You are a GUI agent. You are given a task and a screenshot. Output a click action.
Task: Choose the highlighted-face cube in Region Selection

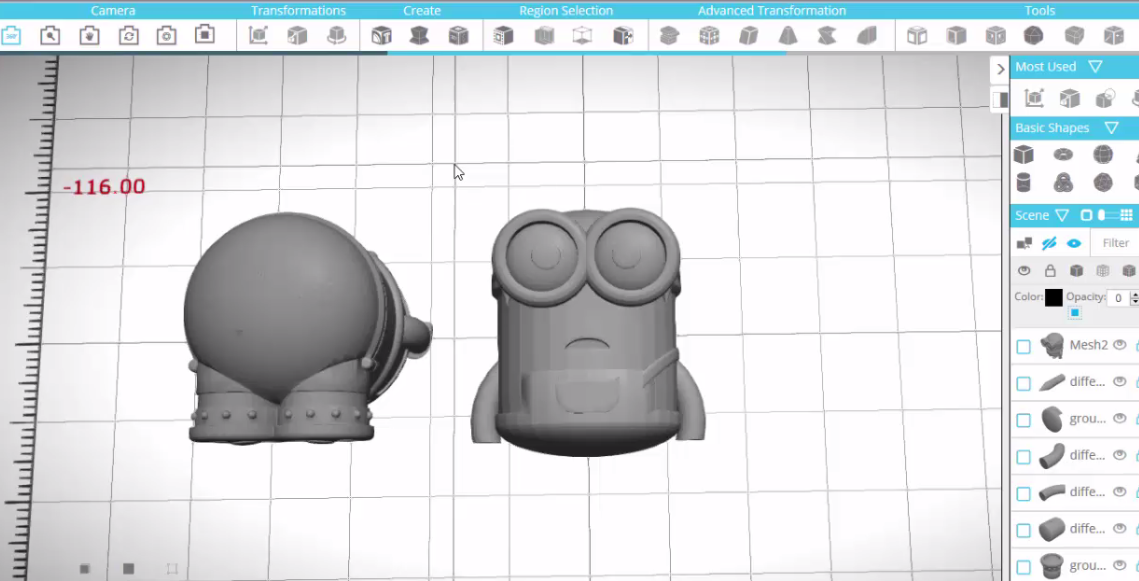coord(503,36)
